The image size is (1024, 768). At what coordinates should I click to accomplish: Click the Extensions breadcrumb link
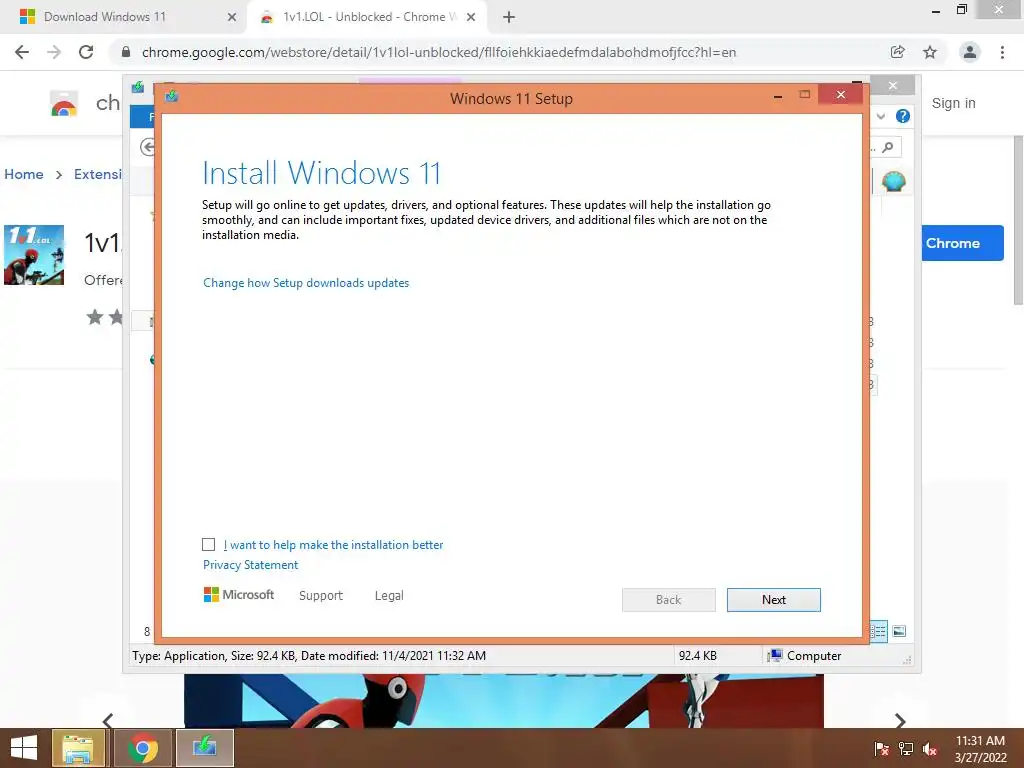97,174
